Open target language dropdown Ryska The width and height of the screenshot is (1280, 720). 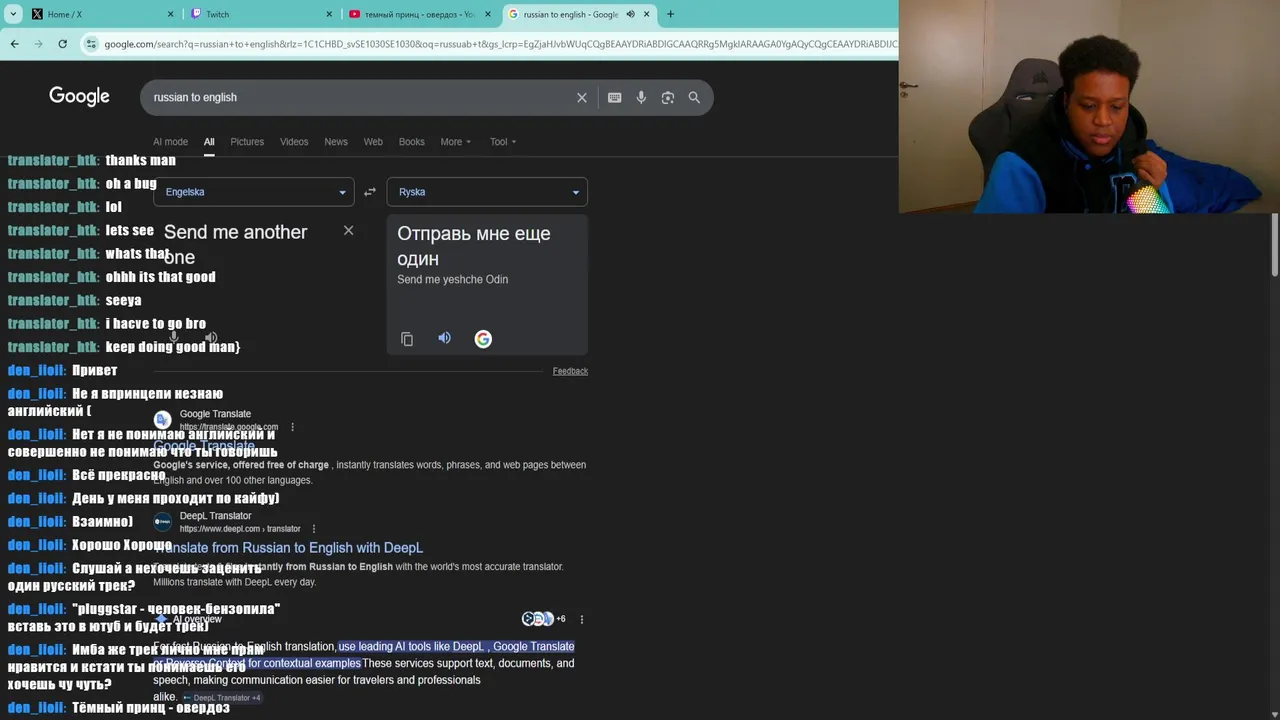coord(487,192)
